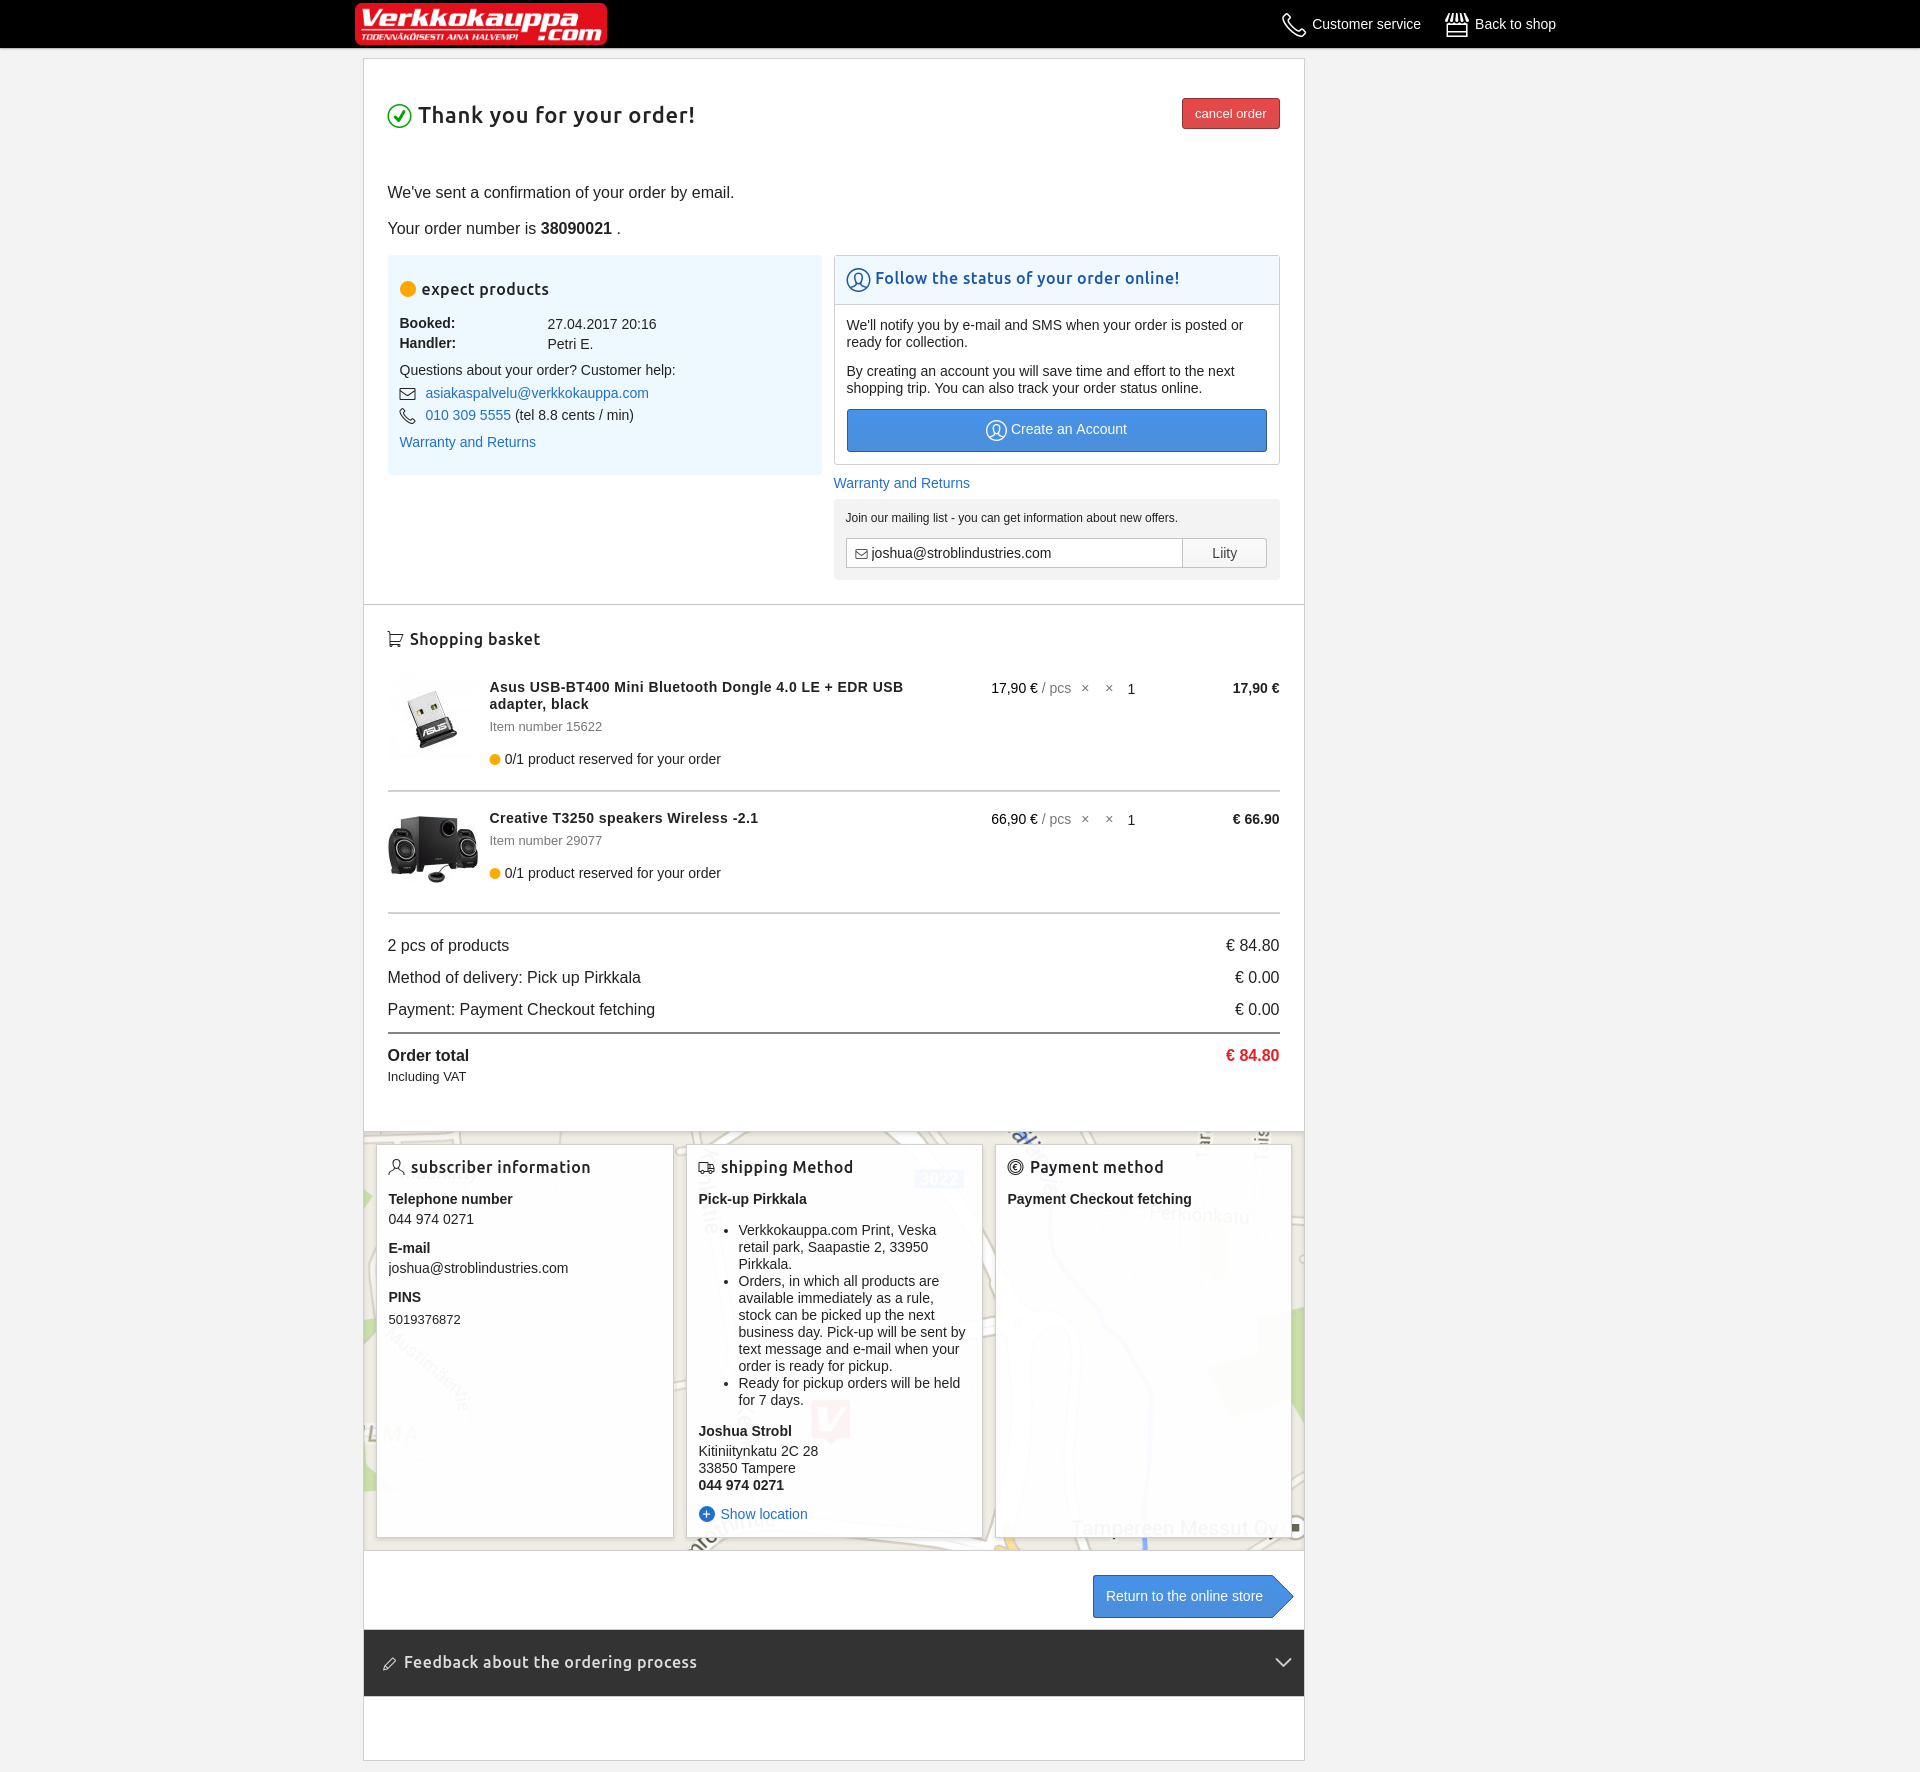1920x1772 pixels.
Task: Click the green order confirmed checkmark icon
Action: click(x=399, y=116)
